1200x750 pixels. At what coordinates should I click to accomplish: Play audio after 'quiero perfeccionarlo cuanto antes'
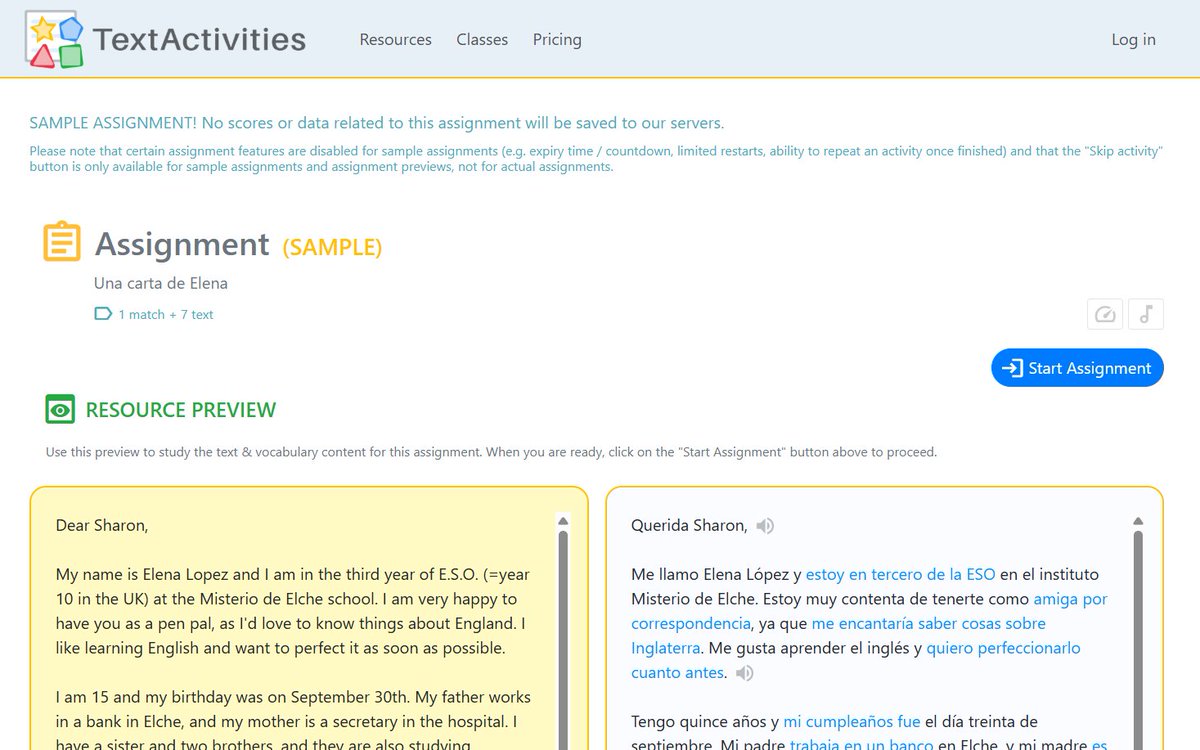coord(744,673)
